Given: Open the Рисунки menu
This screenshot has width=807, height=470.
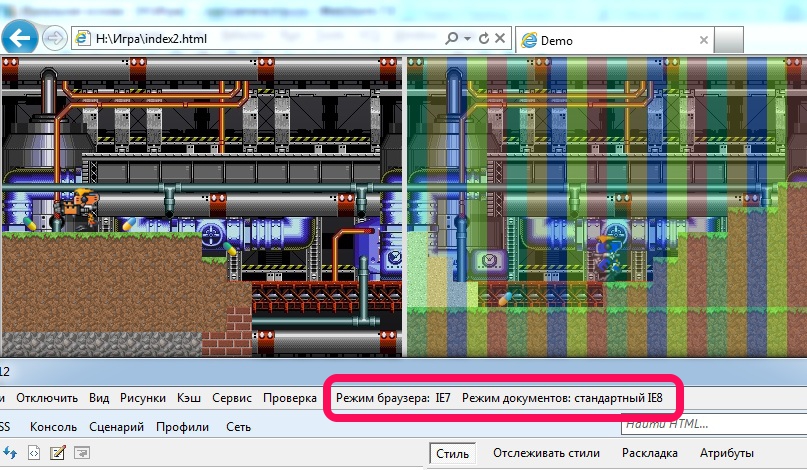Looking at the screenshot, I should [143, 398].
